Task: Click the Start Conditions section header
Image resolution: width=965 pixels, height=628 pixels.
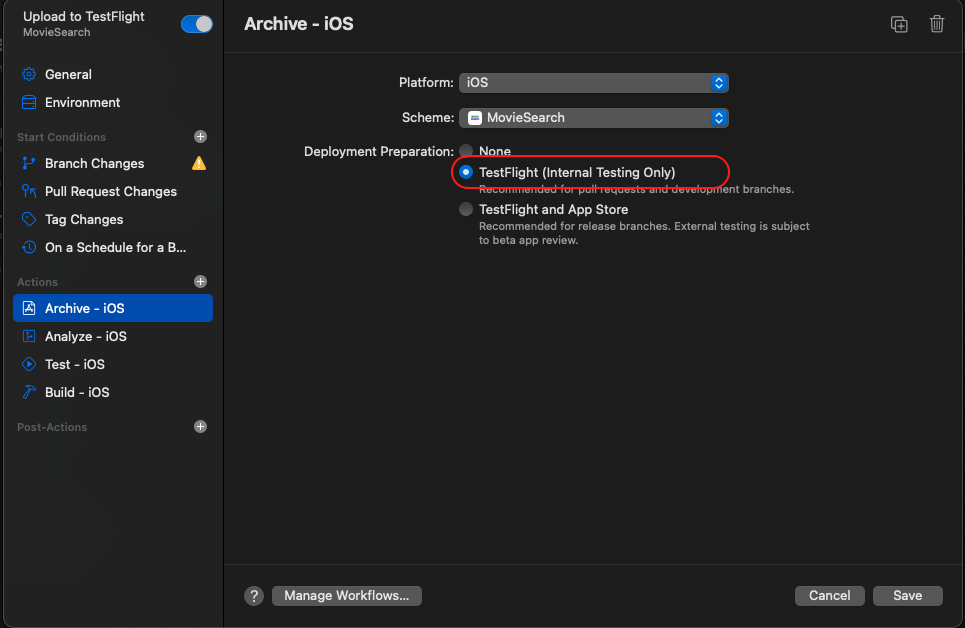Action: [x=62, y=137]
